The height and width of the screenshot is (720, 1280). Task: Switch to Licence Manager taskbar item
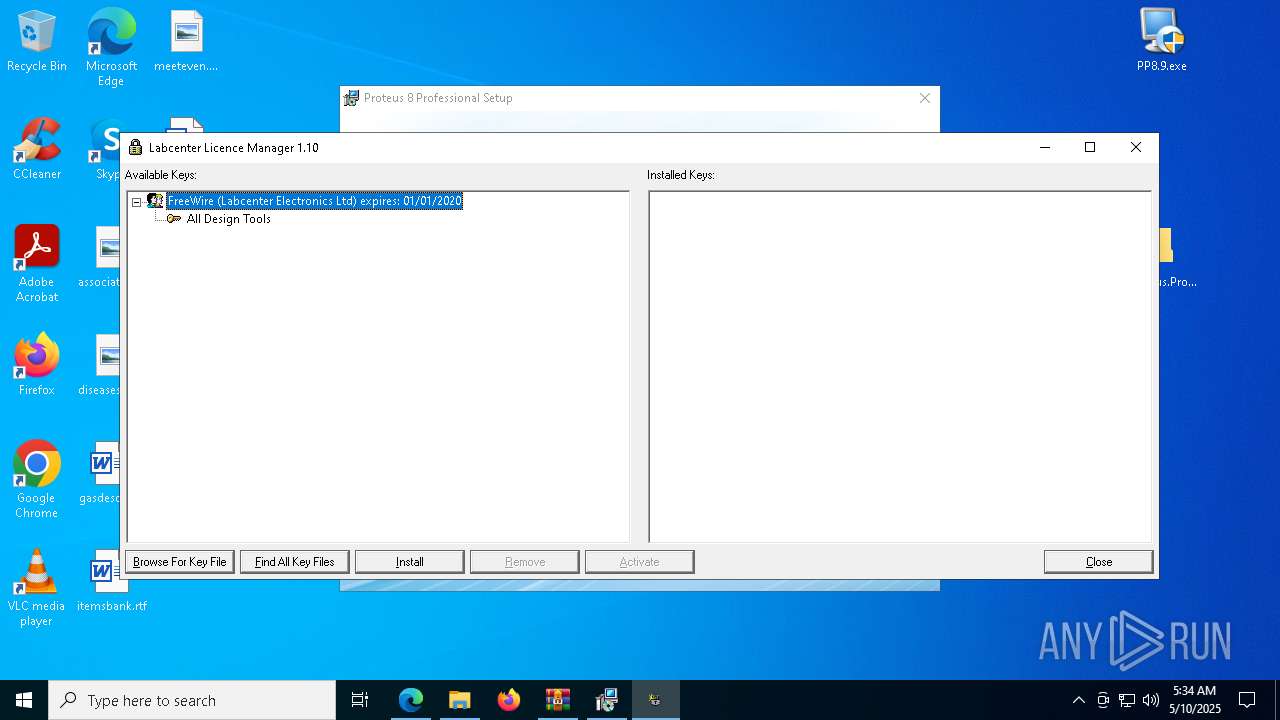[x=656, y=700]
